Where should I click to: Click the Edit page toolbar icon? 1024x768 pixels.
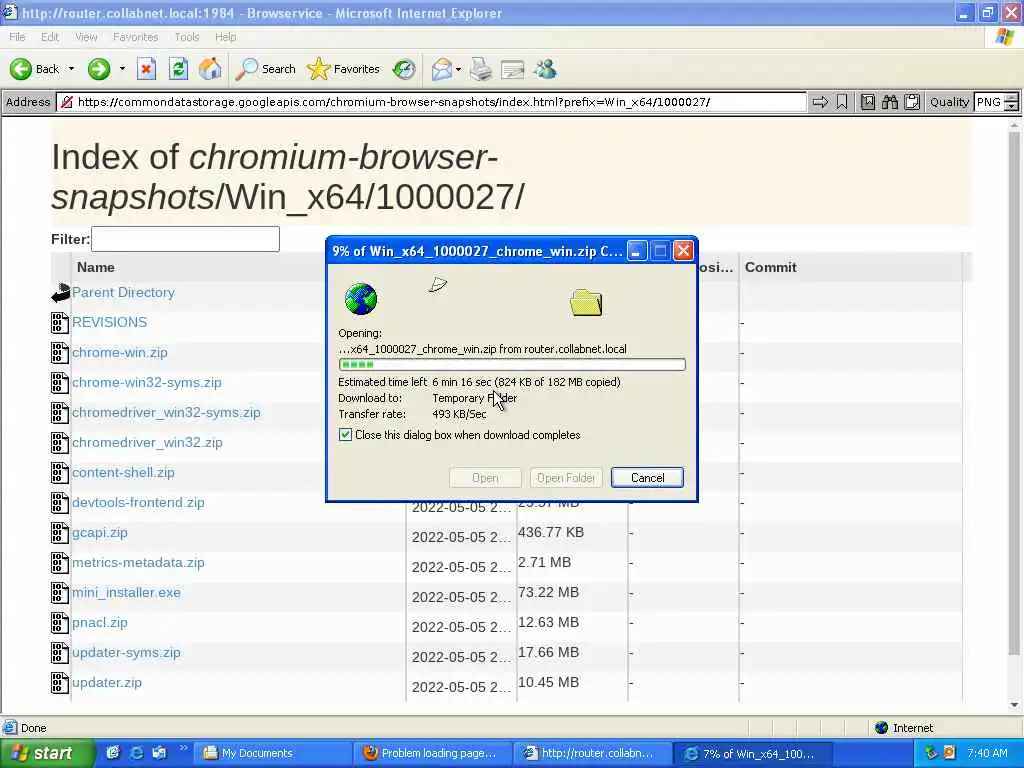coord(513,69)
